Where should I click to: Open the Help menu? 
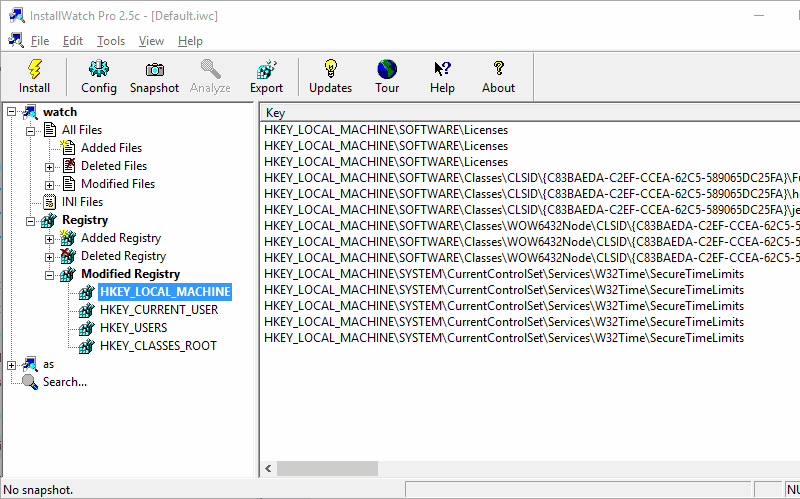(x=190, y=41)
